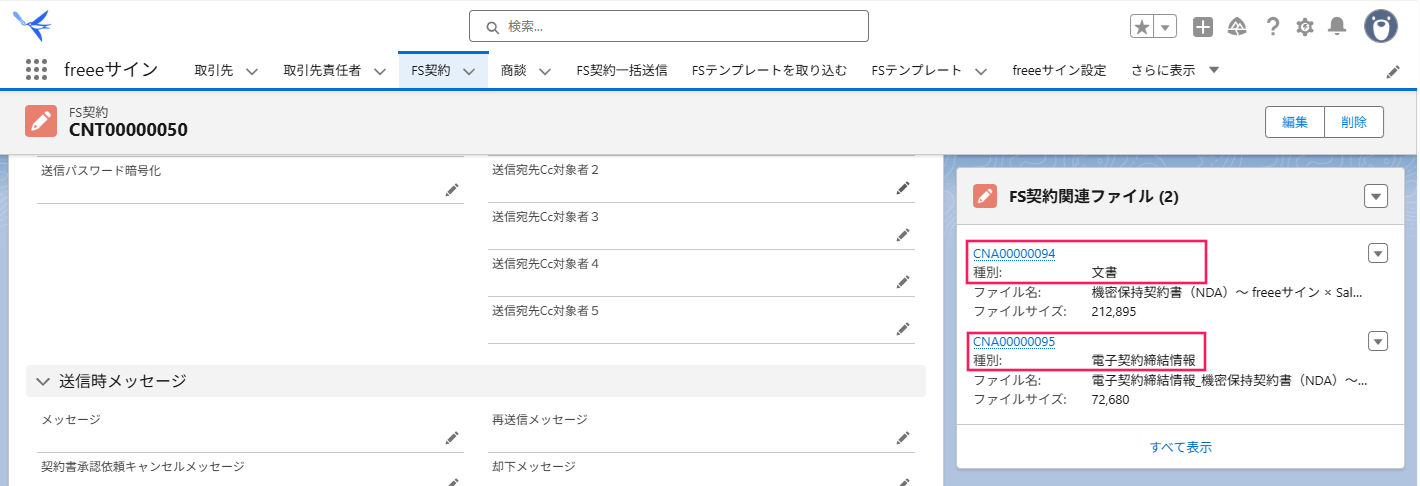Edit the 送信宛先Cc対象者４ field
Screen dimensions: 1420x486
[x=903, y=282]
